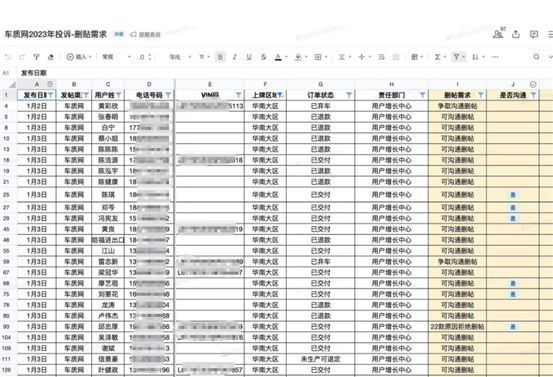
Task: Apply the fill color bucket icon
Action: coord(298,57)
